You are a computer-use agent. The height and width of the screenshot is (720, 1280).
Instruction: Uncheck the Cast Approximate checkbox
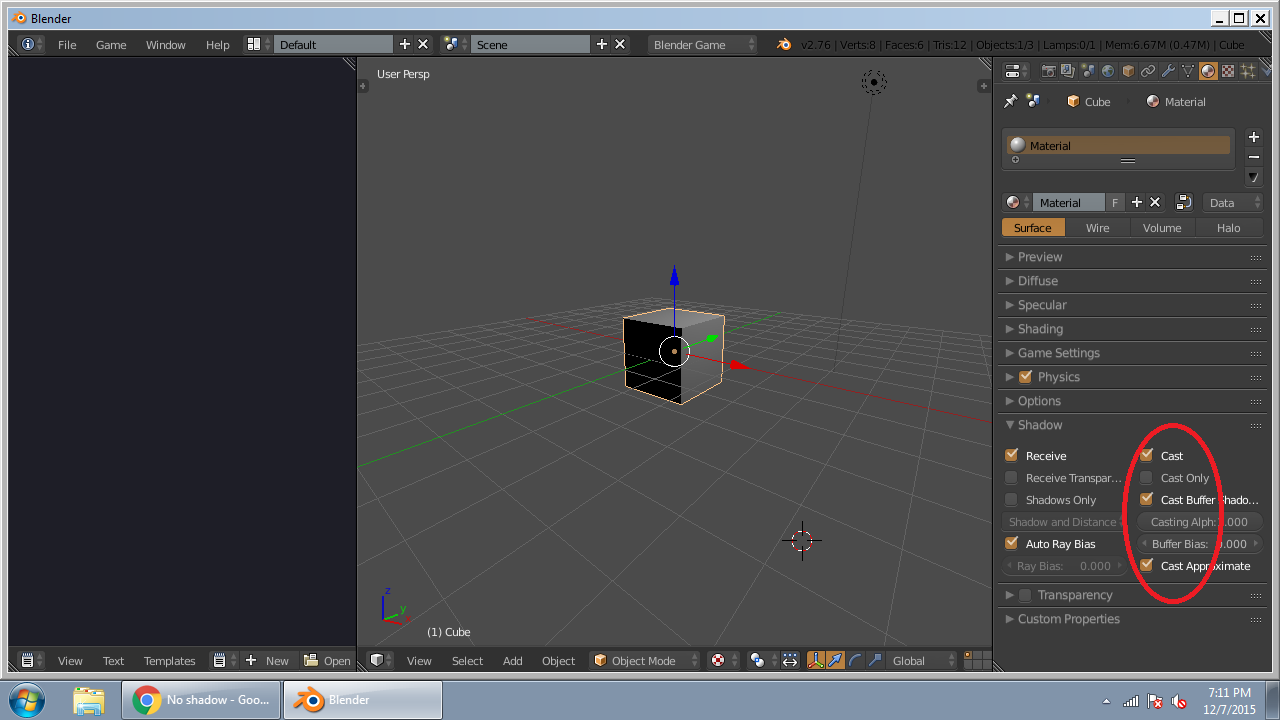pyautogui.click(x=1146, y=565)
